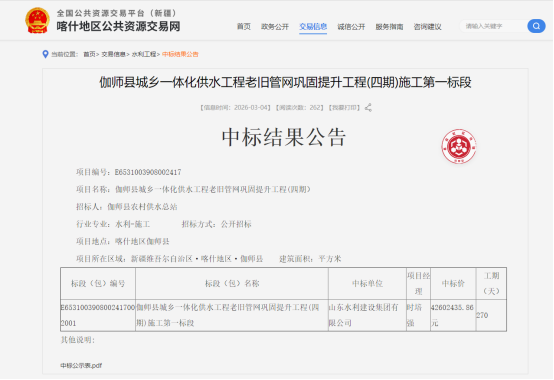Open the 交易信息 navigation tab

pyautogui.click(x=313, y=27)
